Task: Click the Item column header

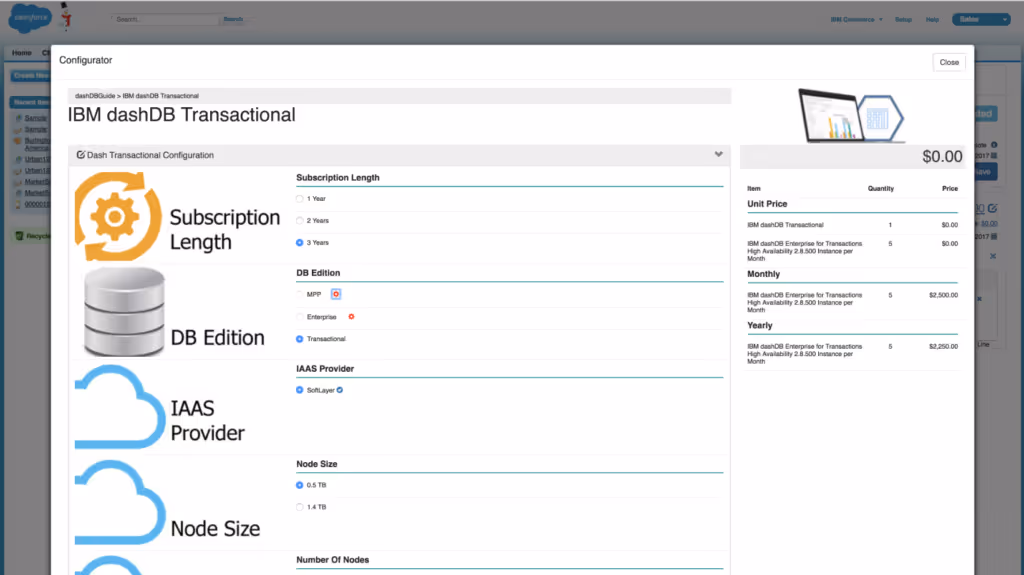Action: [754, 189]
